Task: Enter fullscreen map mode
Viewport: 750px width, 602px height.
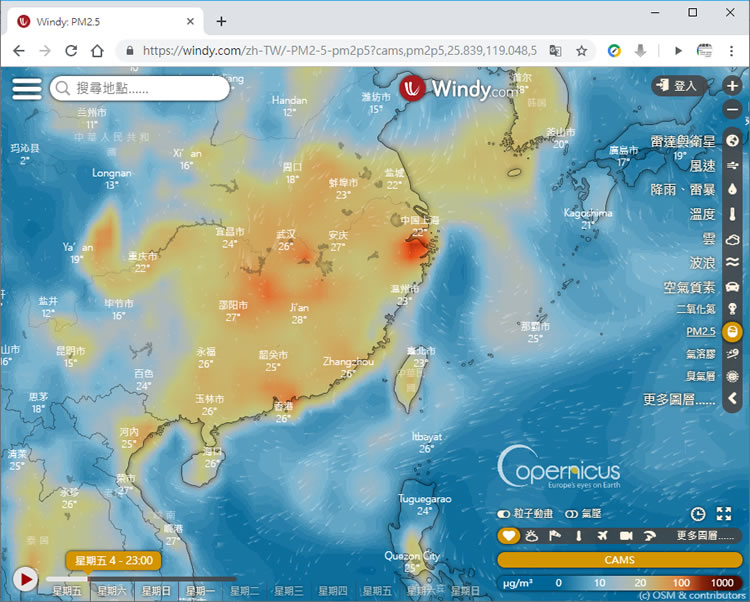Action: coord(725,514)
